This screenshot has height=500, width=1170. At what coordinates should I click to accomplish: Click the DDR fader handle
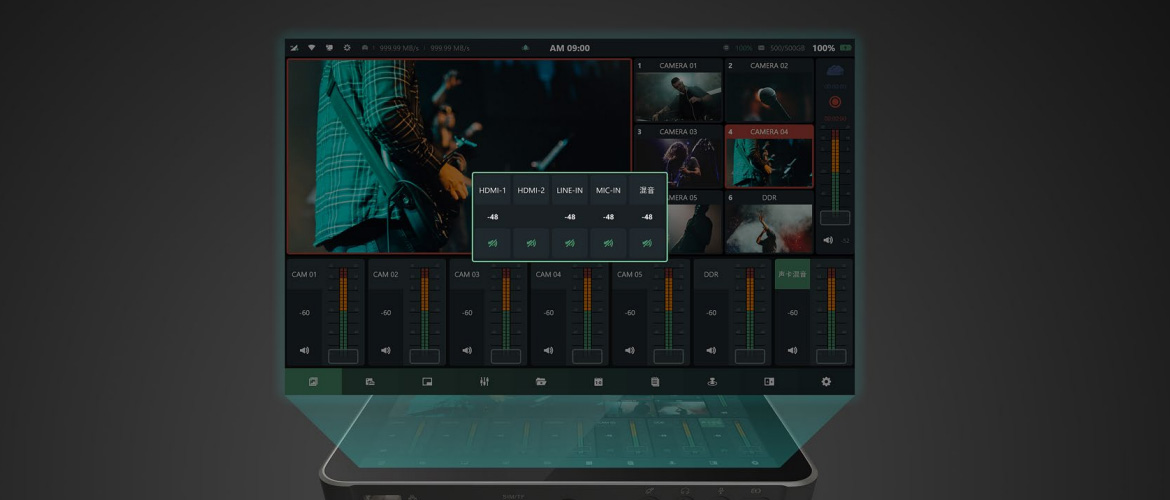750,356
